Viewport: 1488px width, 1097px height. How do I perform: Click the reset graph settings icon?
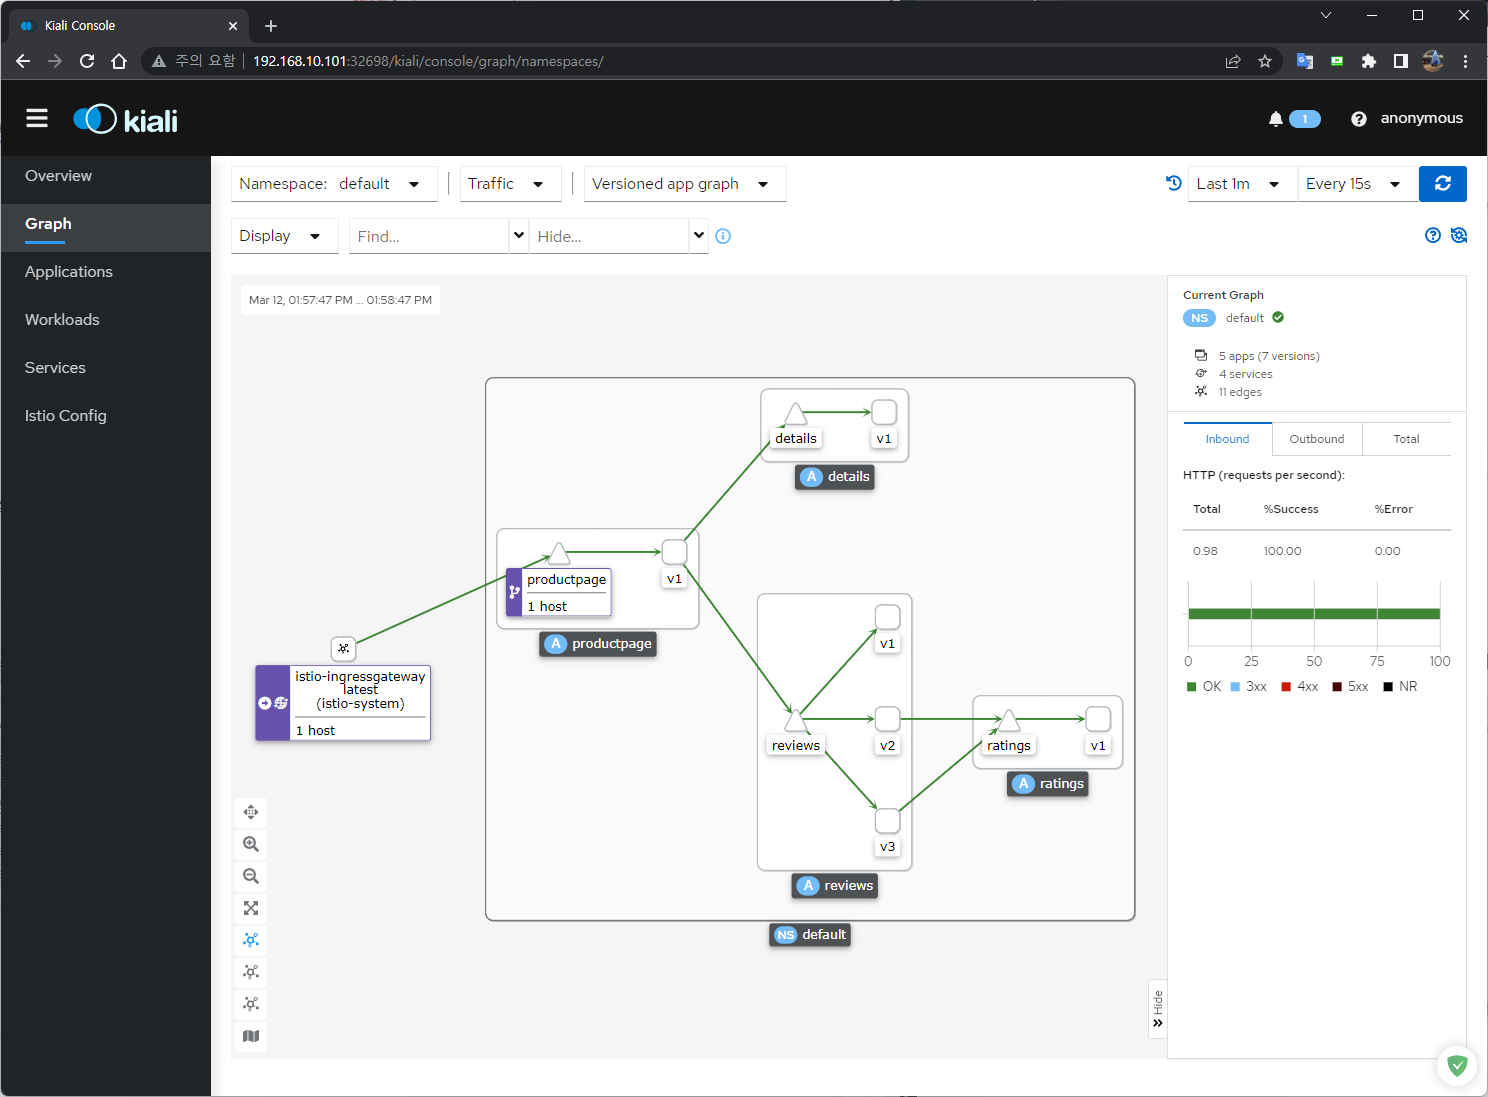(1459, 235)
